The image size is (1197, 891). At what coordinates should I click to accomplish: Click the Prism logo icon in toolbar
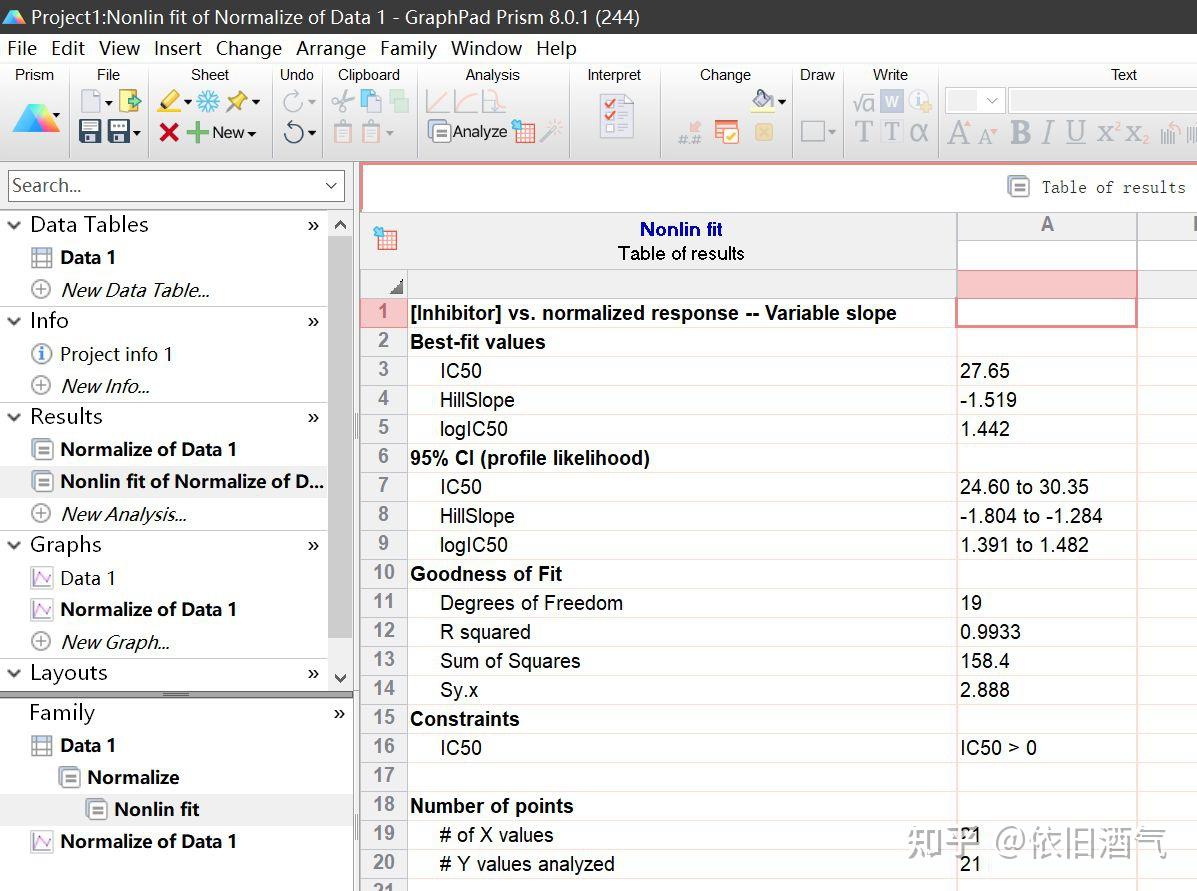(35, 118)
